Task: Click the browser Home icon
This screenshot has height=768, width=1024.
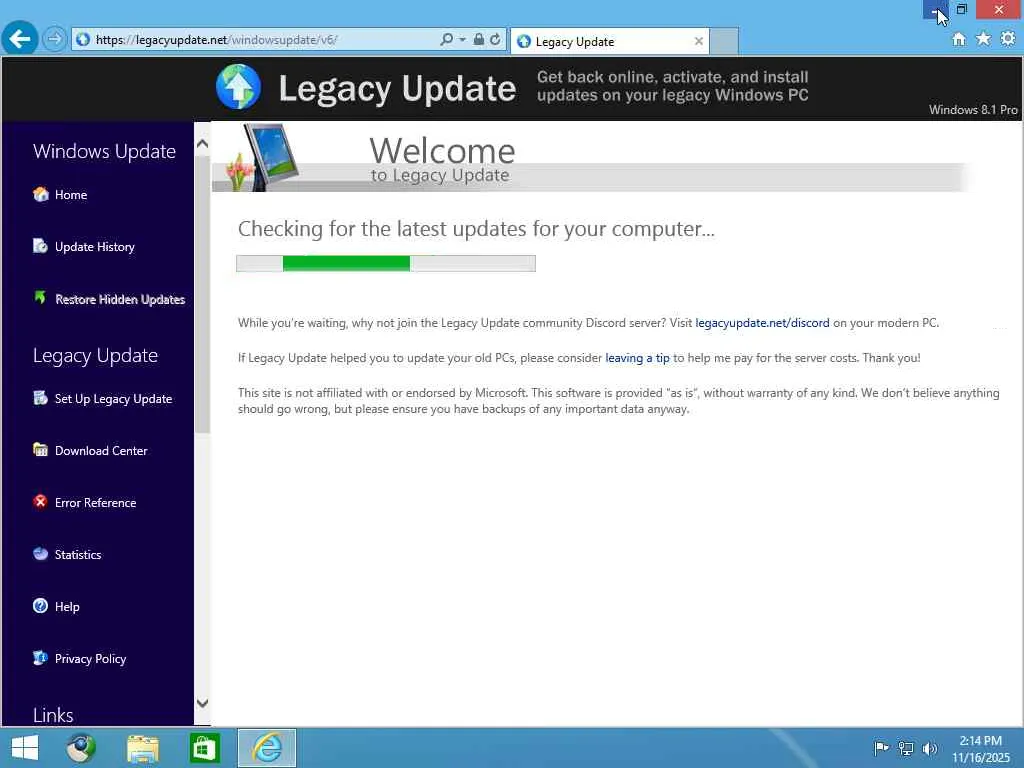Action: 959,39
